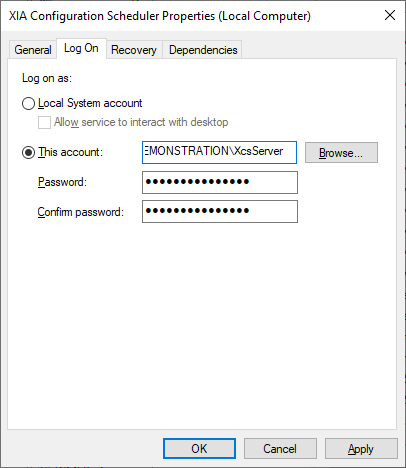Confirm changes with the OK button
The image size is (406, 468).
[199, 449]
